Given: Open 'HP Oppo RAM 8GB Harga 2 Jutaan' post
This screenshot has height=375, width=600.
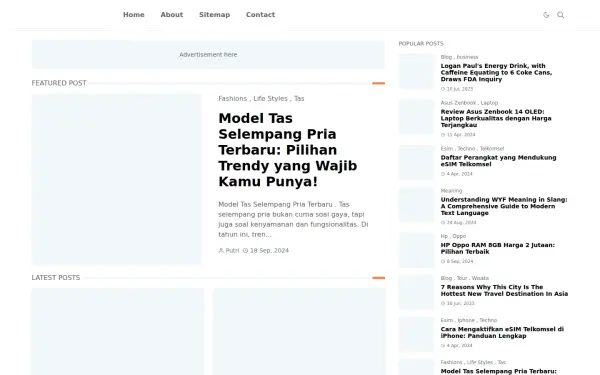Looking at the screenshot, I should (497, 248).
